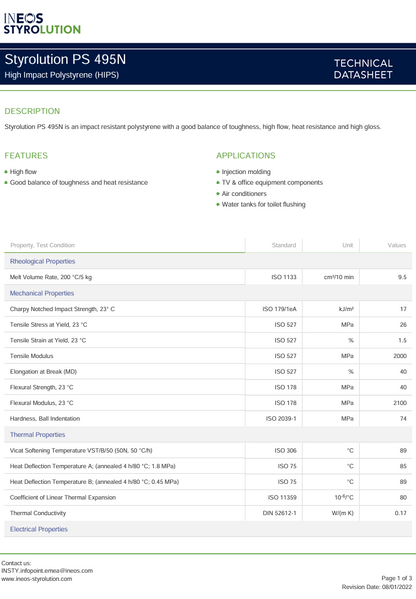
Task: Click the Thermal Properties section header
Action: 37,435
